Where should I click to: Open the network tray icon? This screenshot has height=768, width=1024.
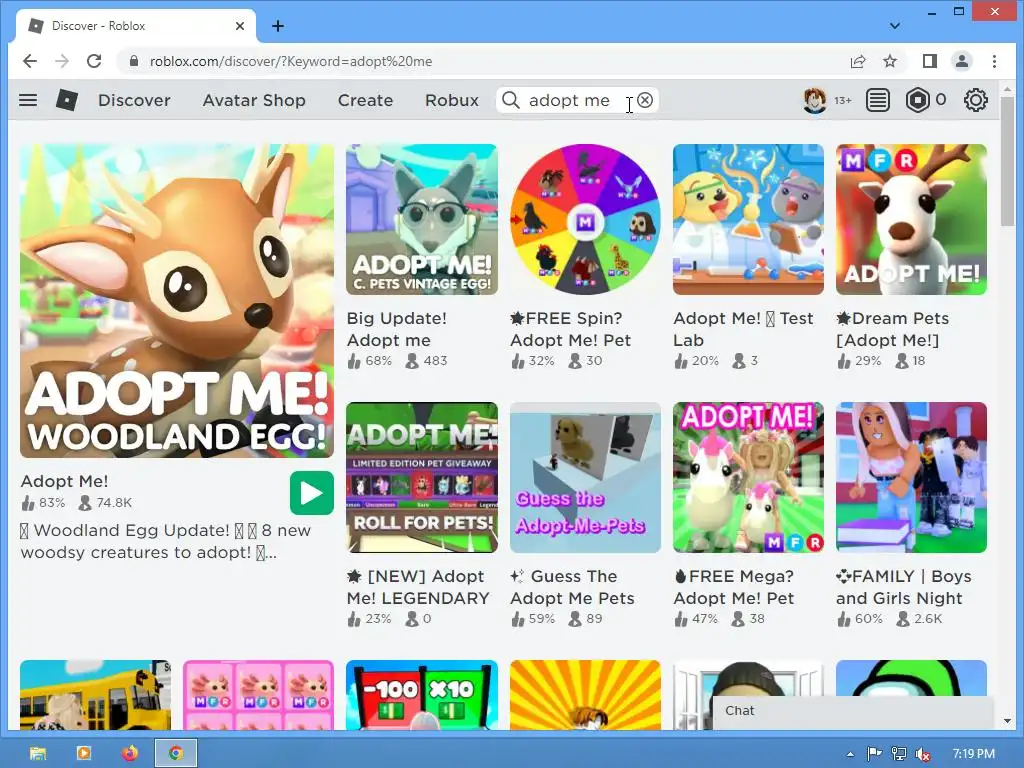coord(899,754)
